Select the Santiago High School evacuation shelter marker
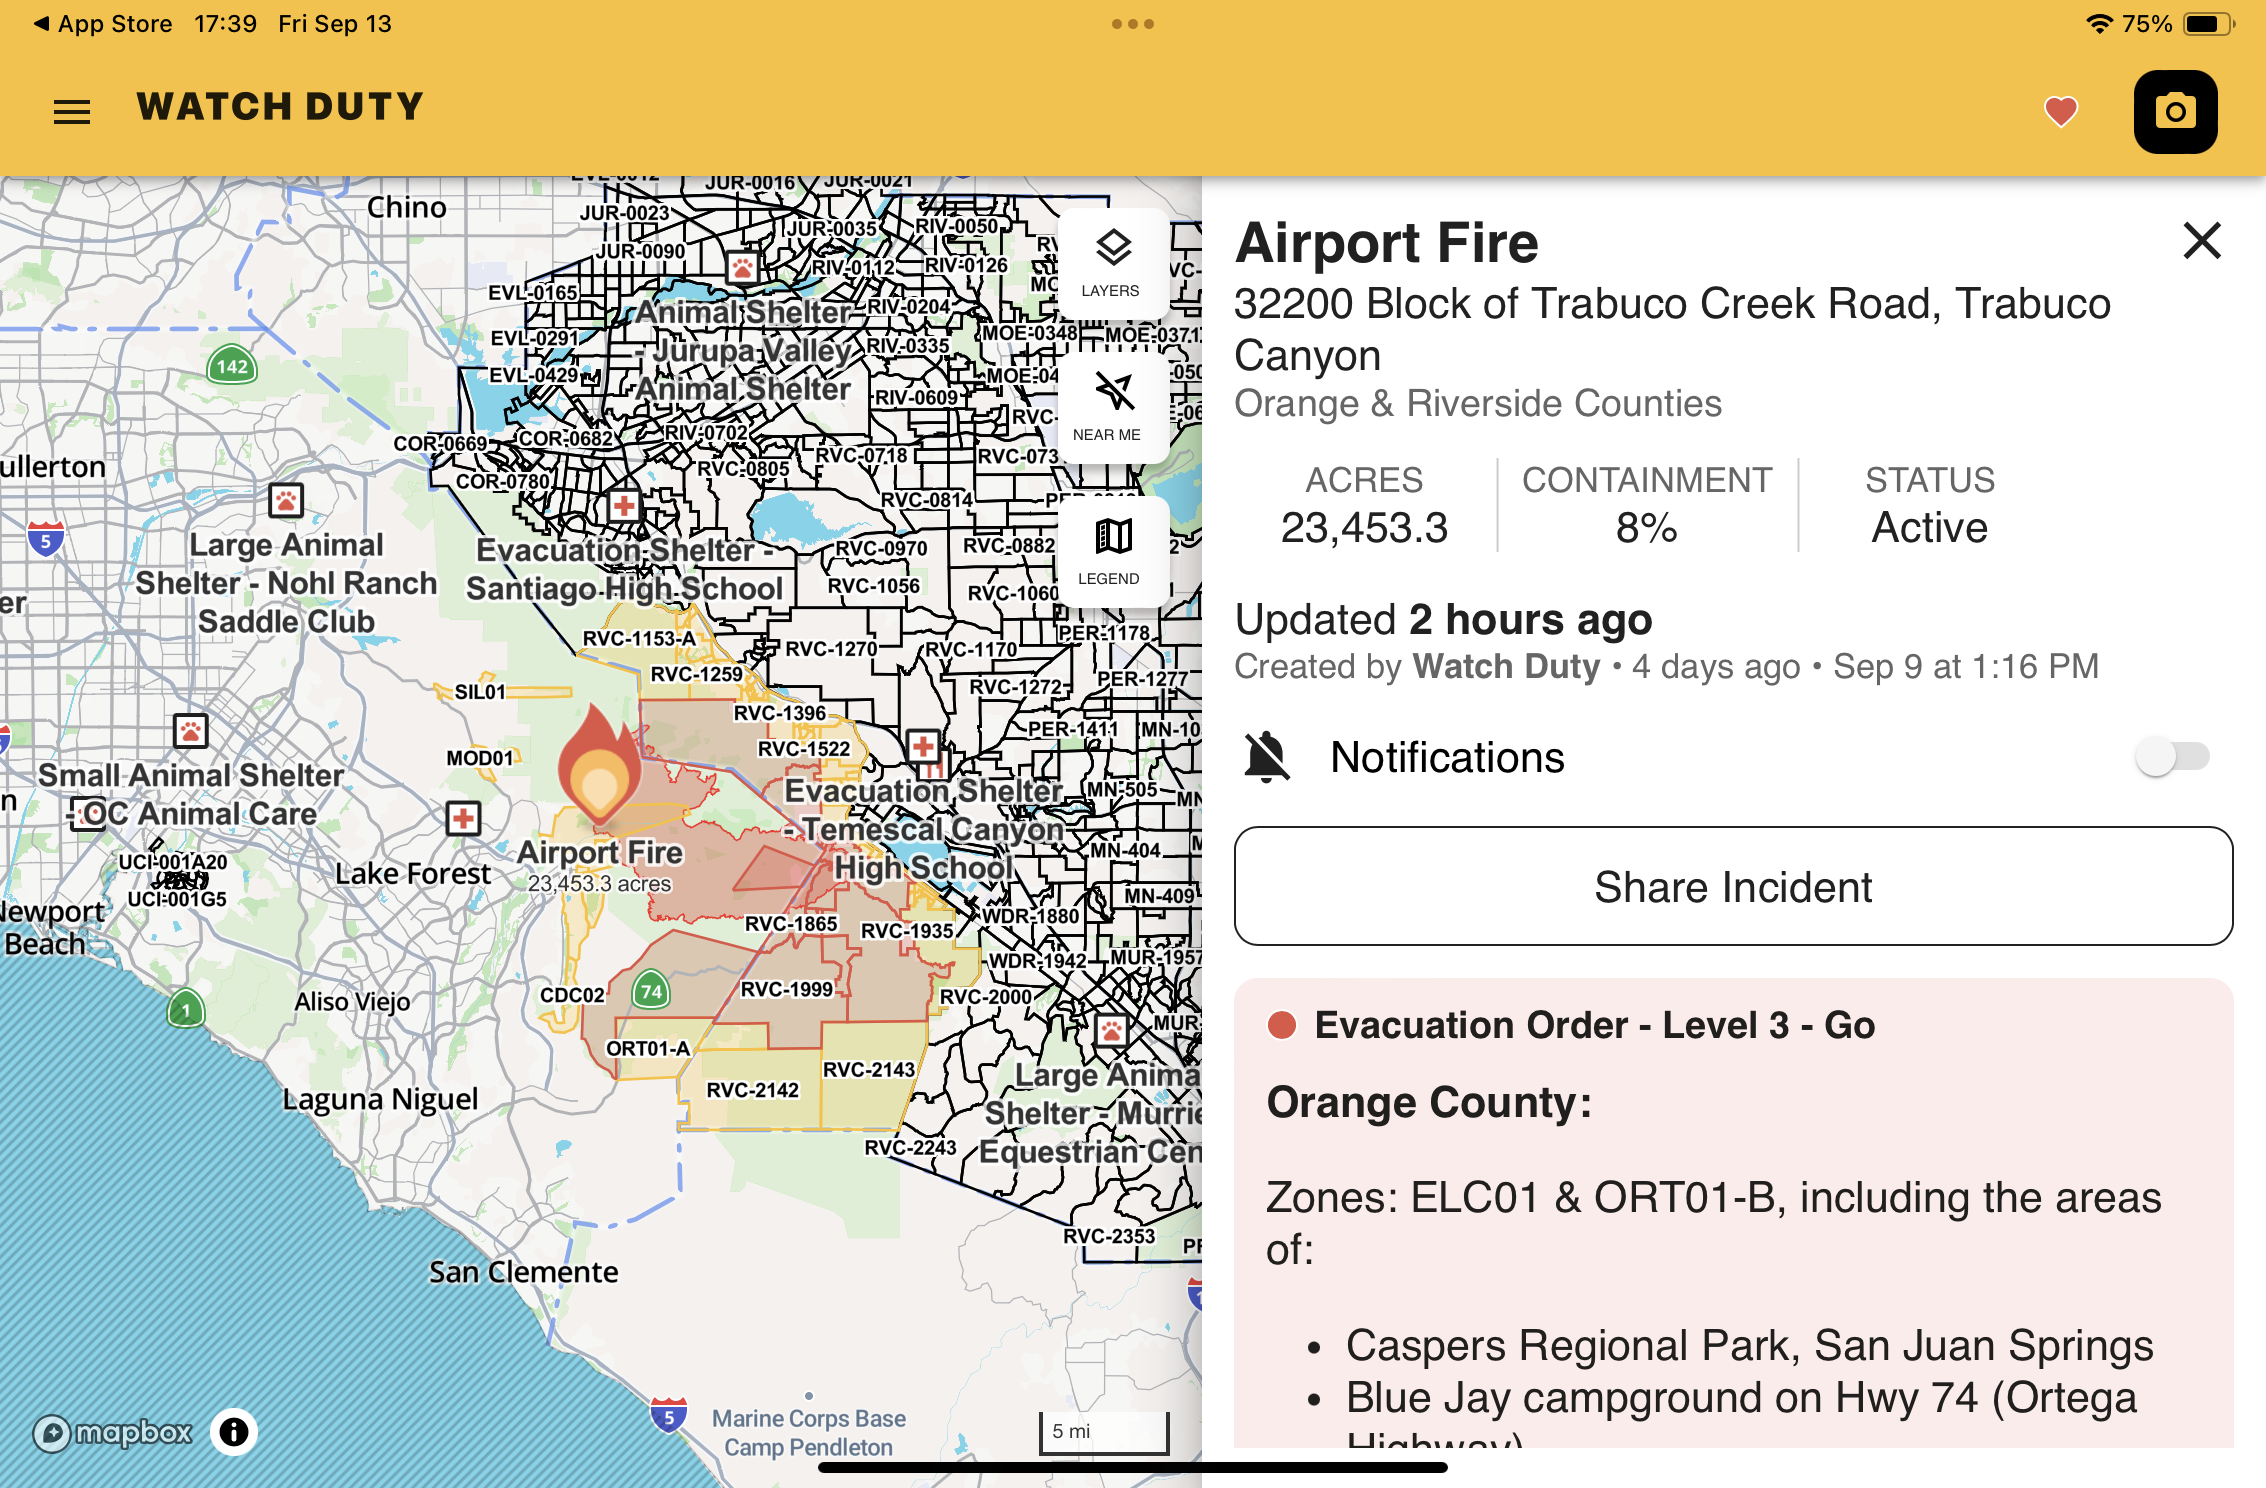The image size is (2266, 1488). (624, 505)
